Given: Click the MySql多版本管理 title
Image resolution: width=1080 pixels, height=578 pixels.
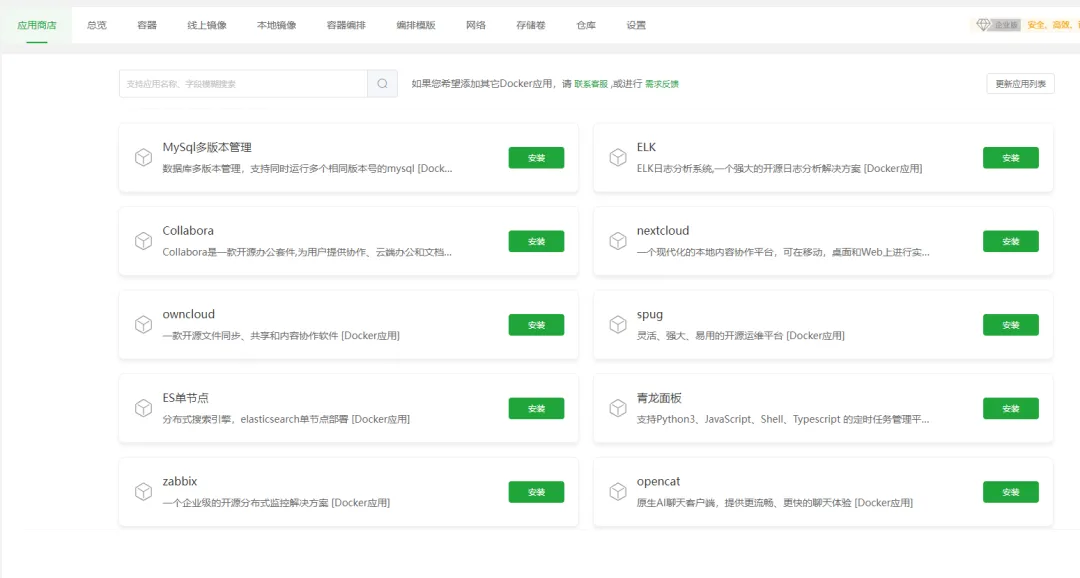Looking at the screenshot, I should tap(207, 147).
